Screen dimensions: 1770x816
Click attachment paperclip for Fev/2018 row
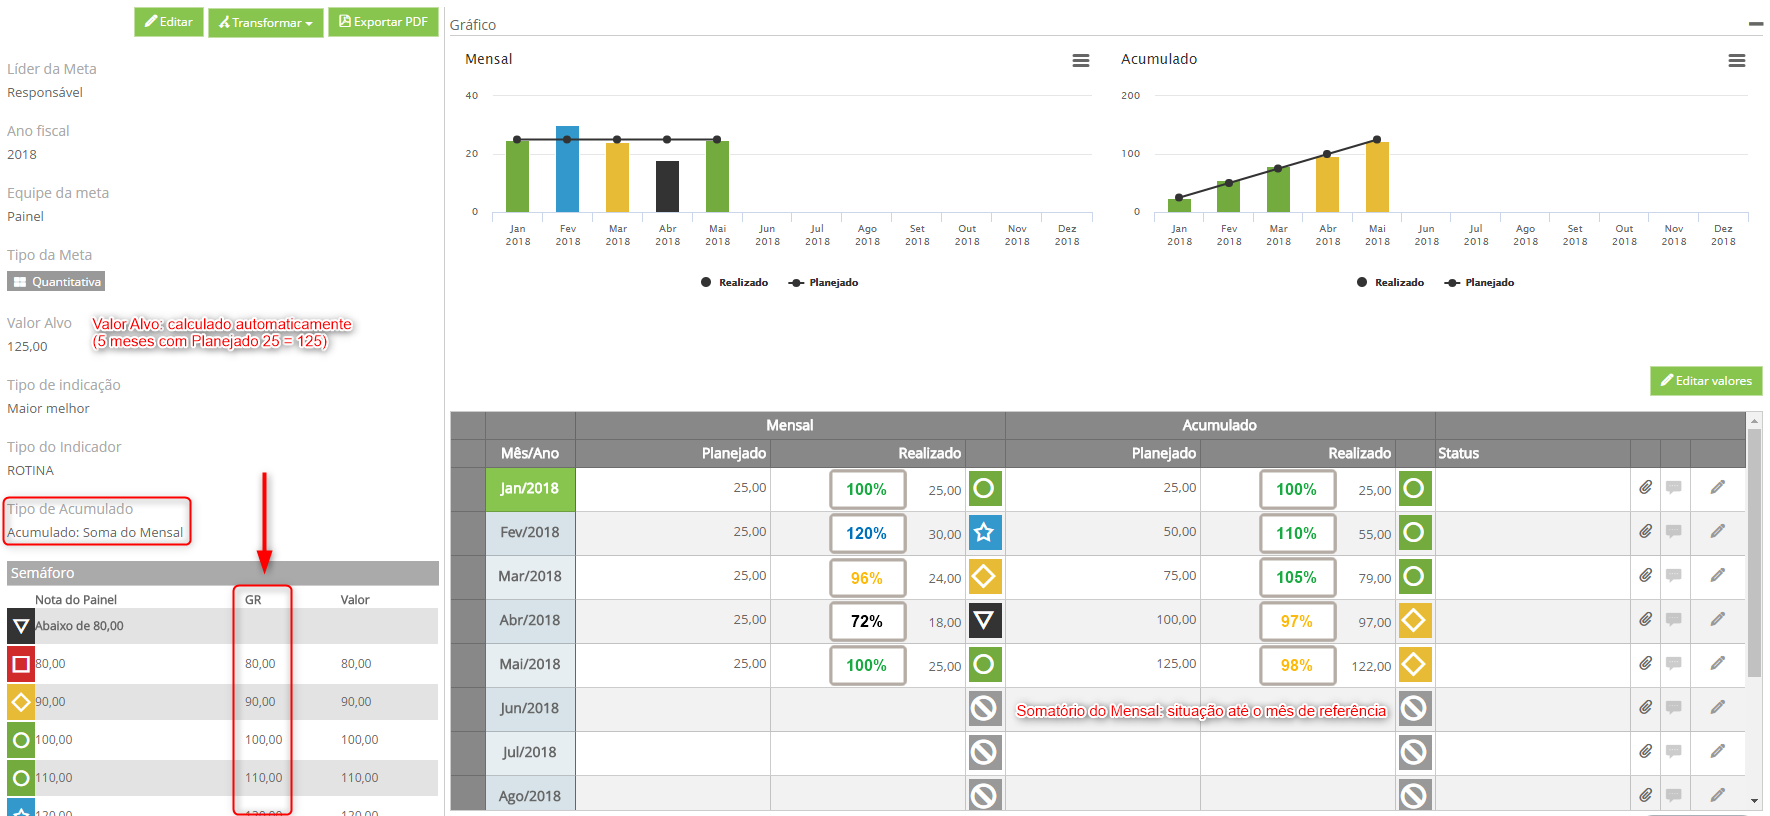pyautogui.click(x=1645, y=532)
